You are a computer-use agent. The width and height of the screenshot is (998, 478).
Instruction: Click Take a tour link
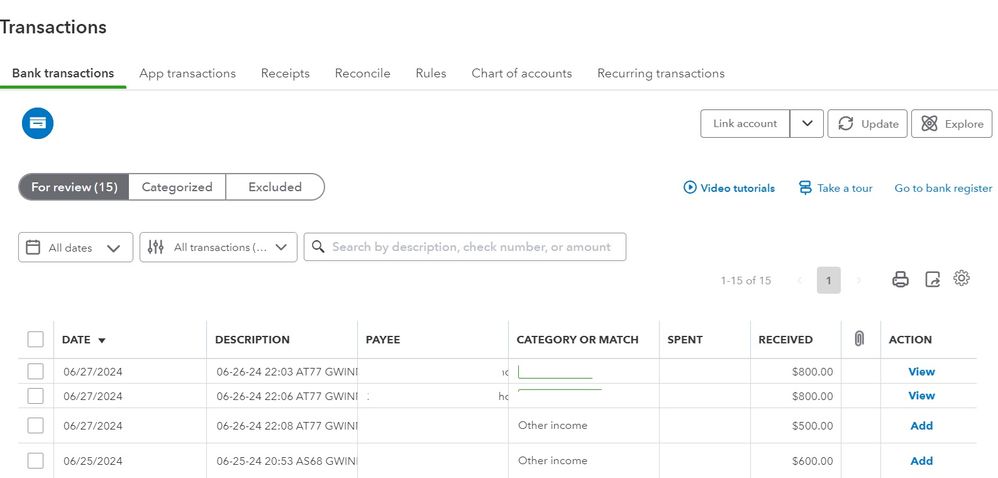coord(845,188)
